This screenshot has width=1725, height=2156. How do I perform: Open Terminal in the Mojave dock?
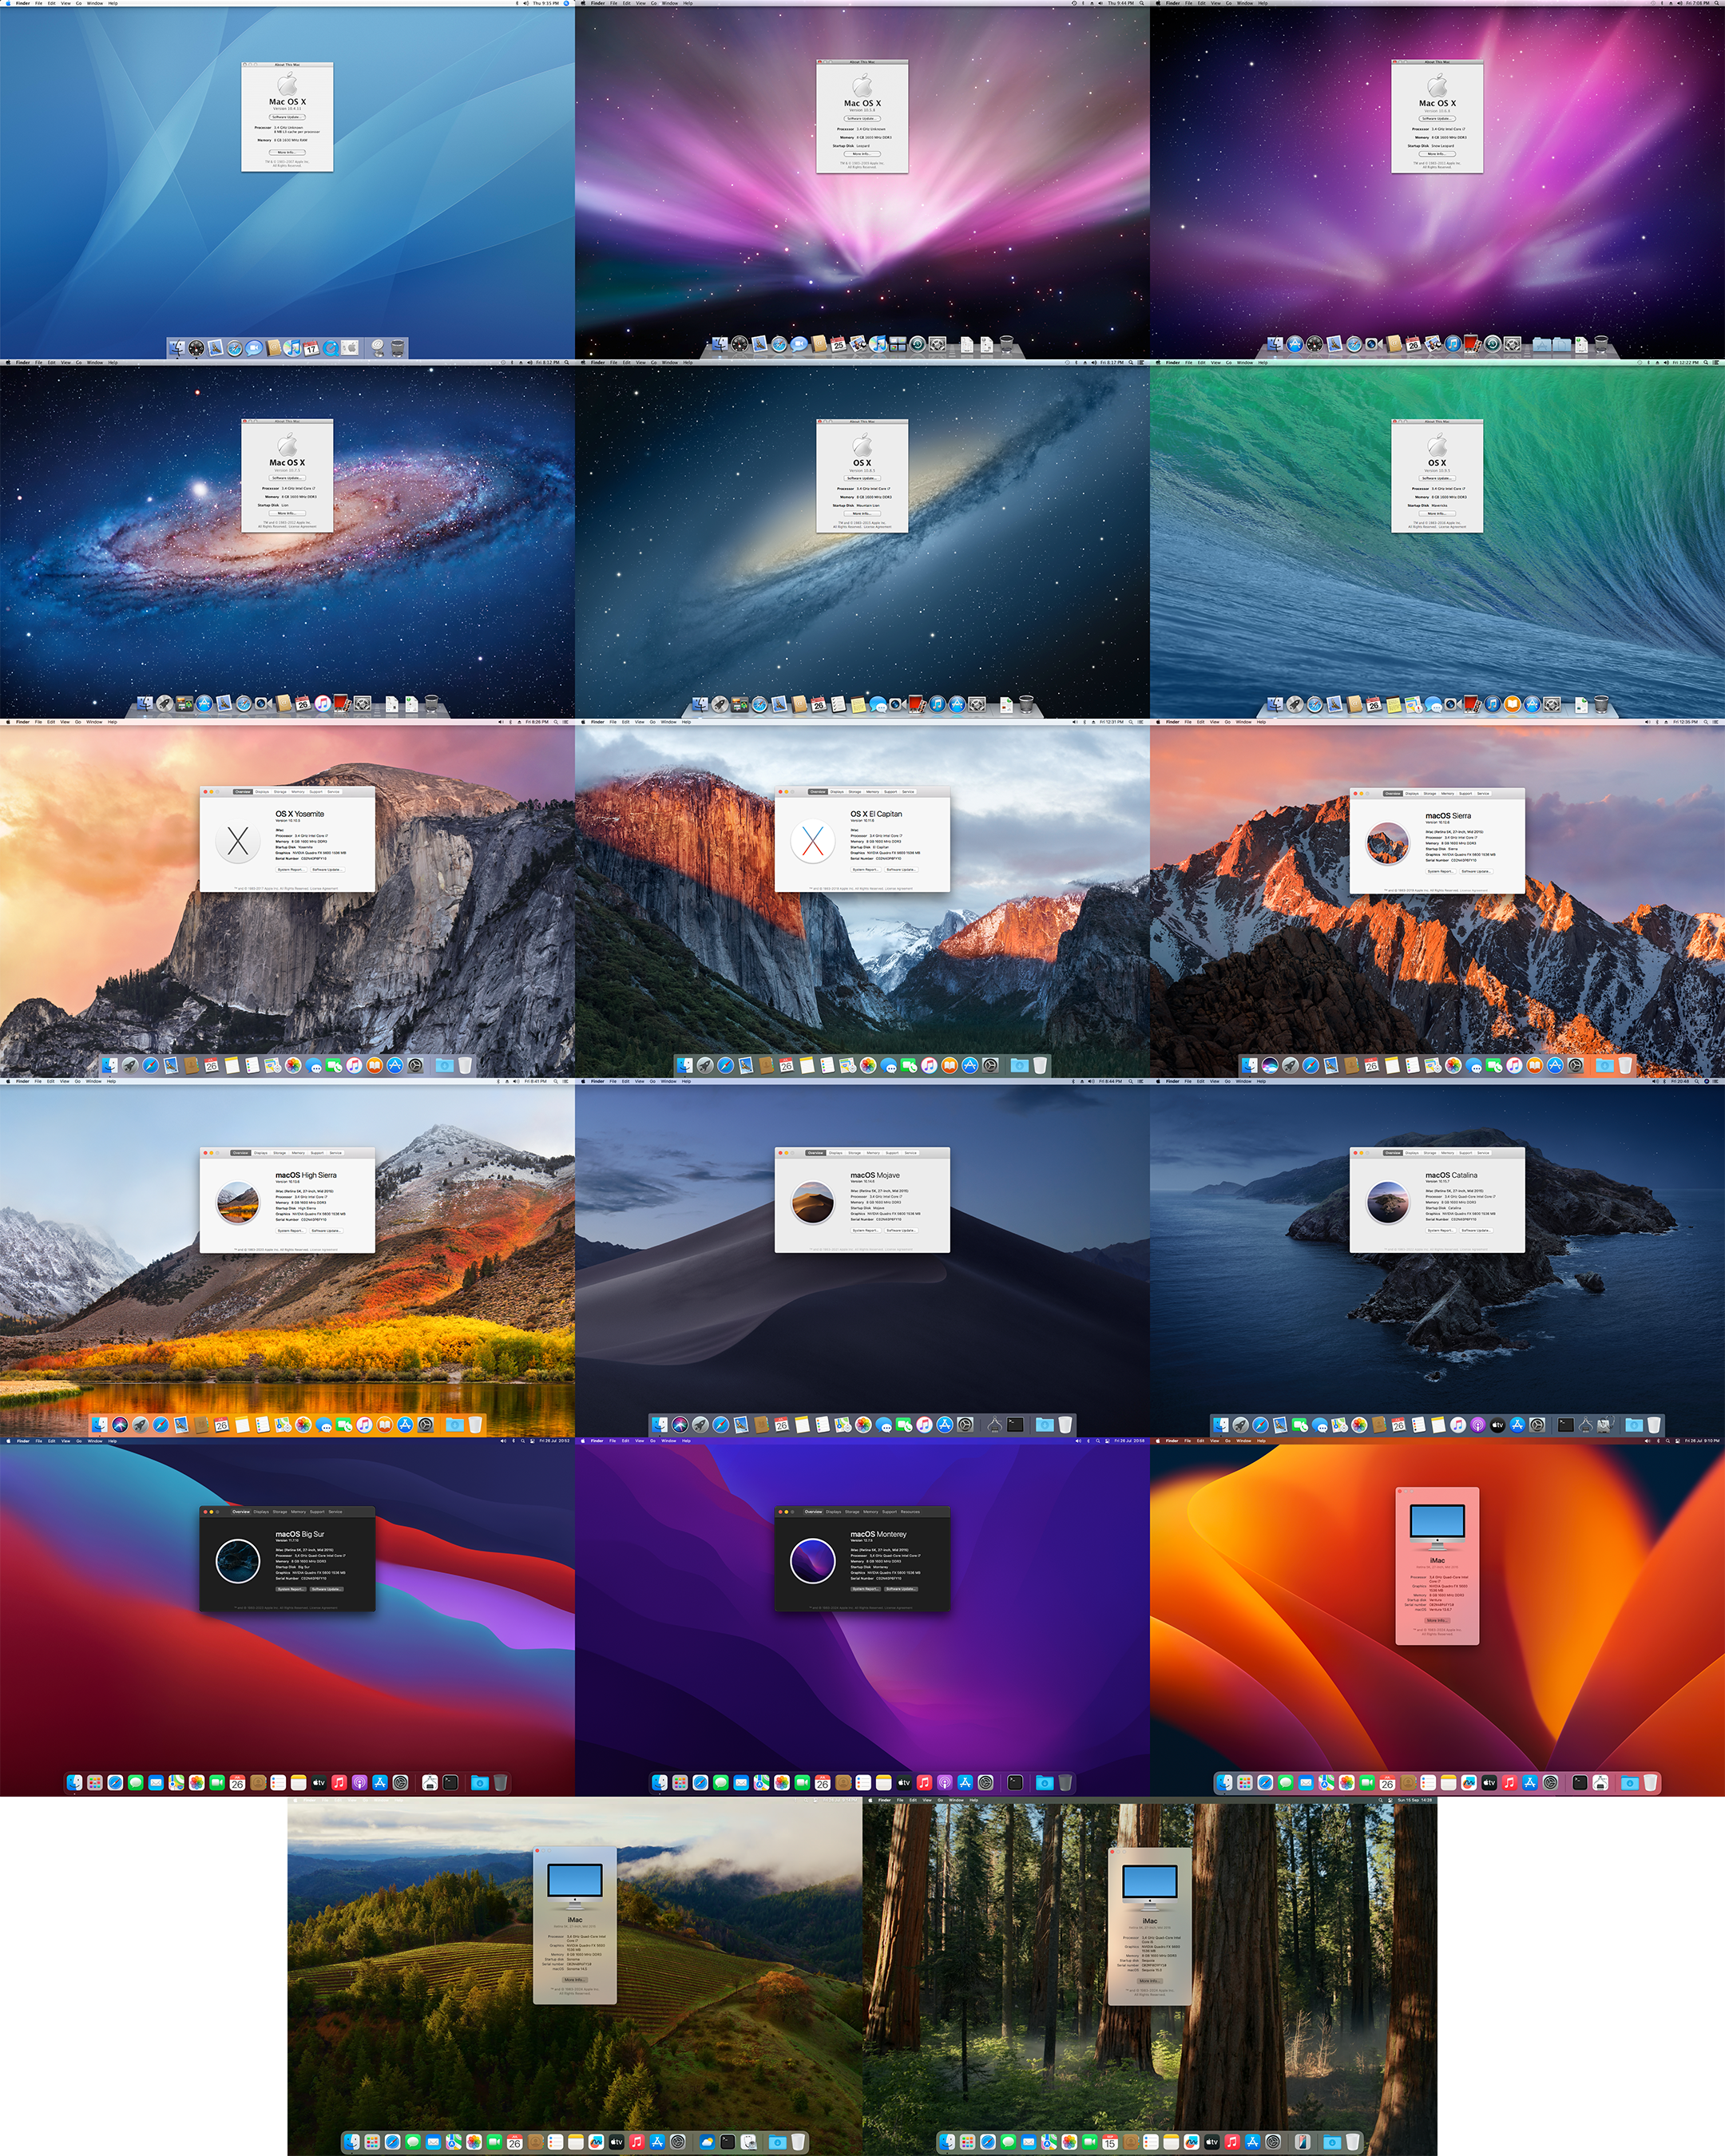pyautogui.click(x=1015, y=1425)
